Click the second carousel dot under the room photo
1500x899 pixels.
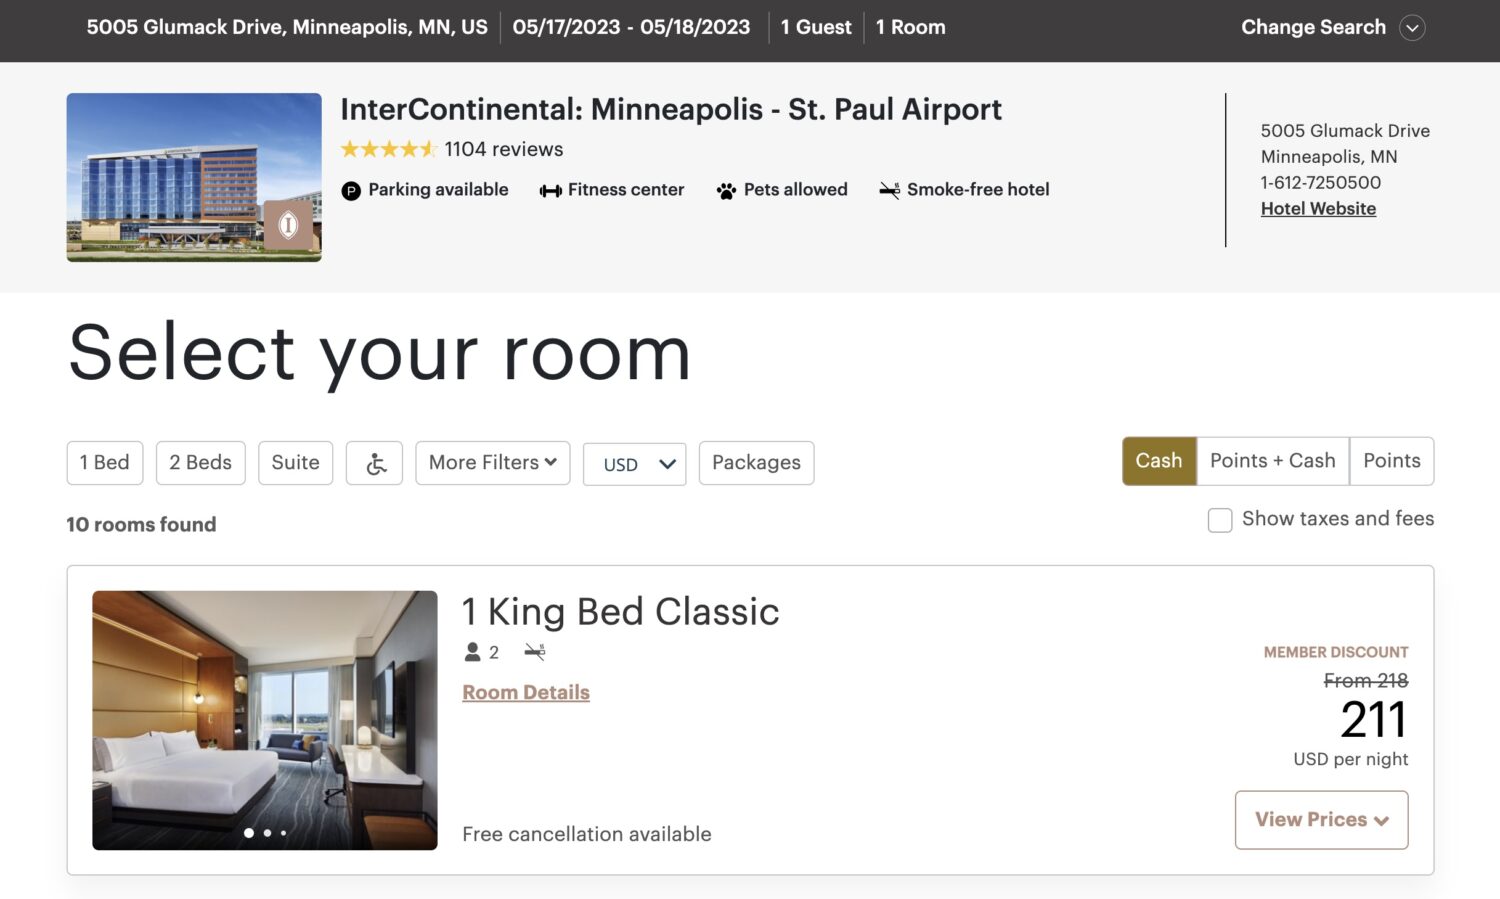(x=267, y=831)
